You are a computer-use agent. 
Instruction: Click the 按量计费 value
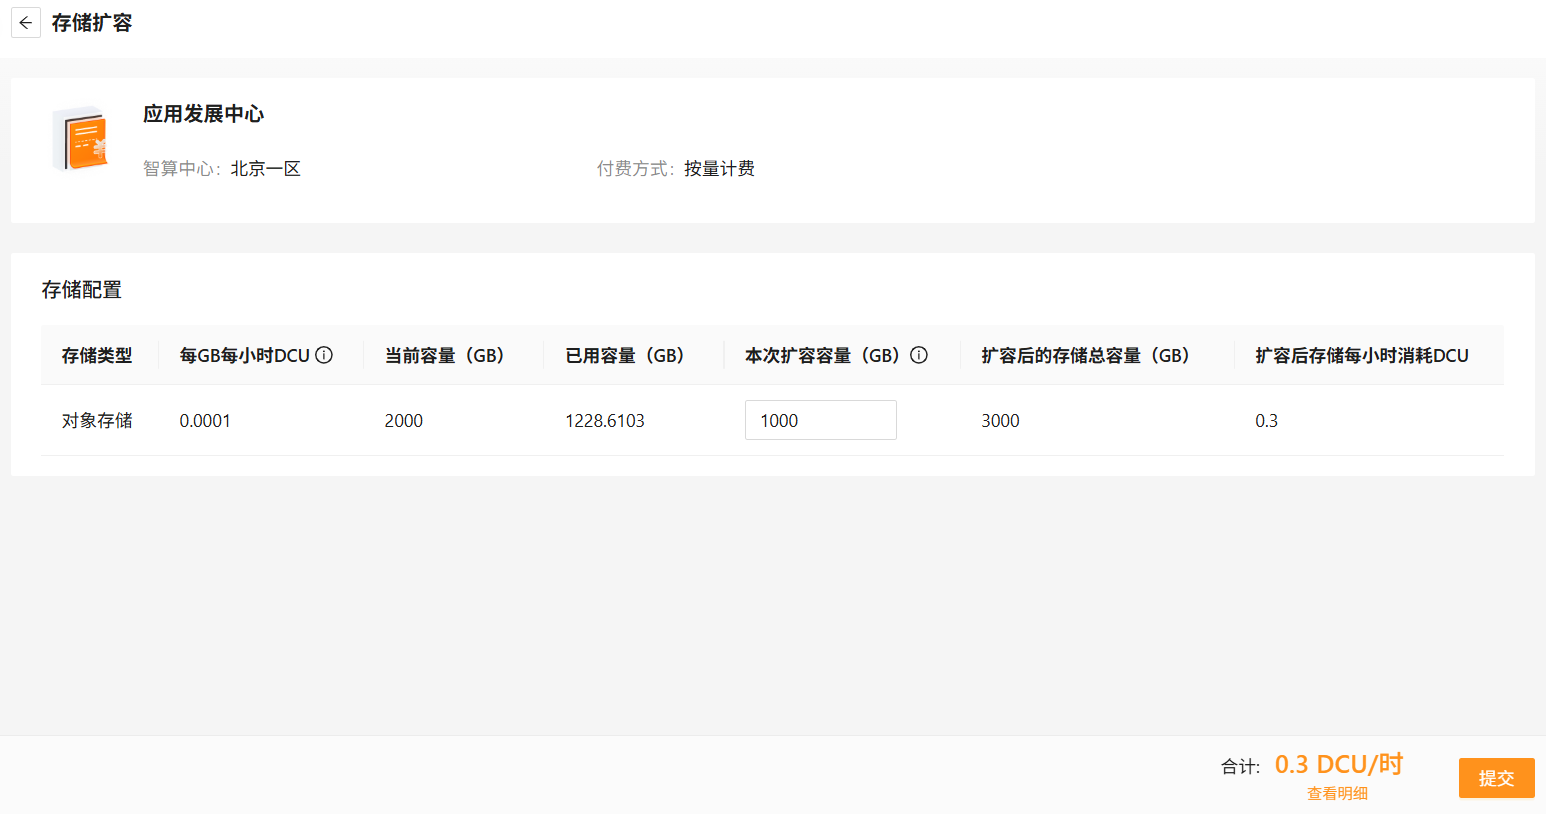click(719, 169)
